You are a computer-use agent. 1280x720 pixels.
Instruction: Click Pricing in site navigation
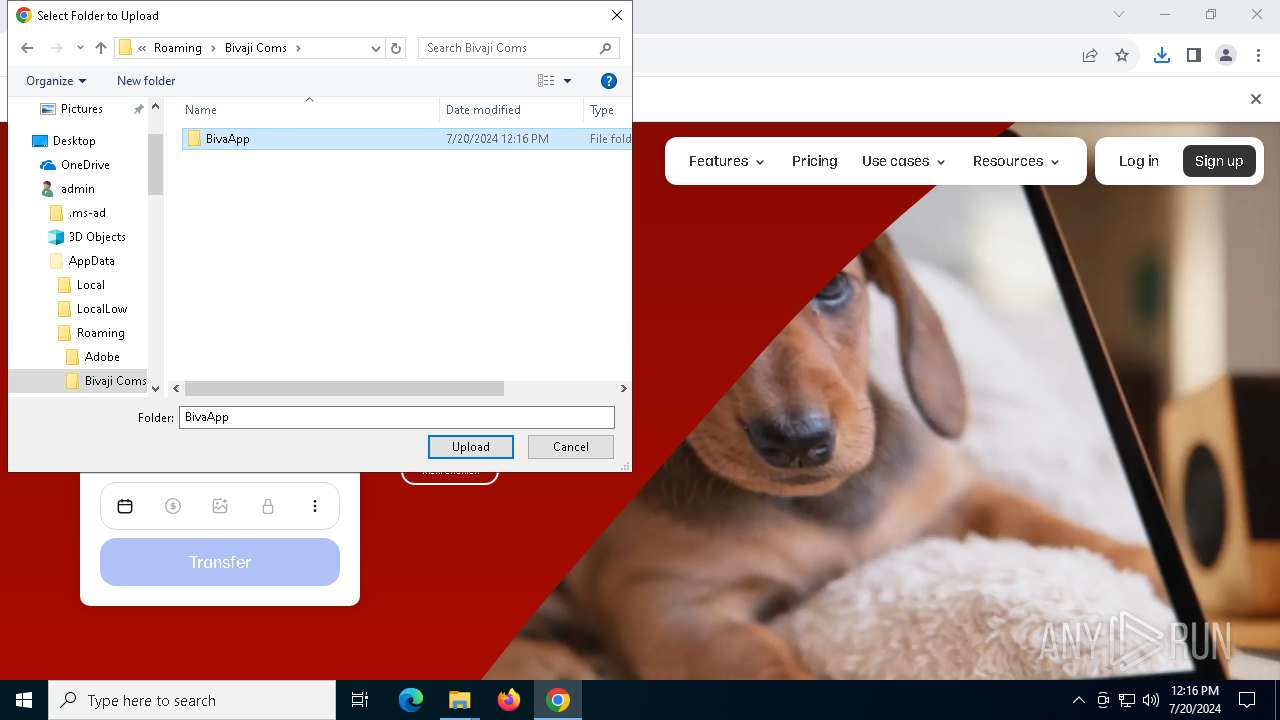pos(815,161)
